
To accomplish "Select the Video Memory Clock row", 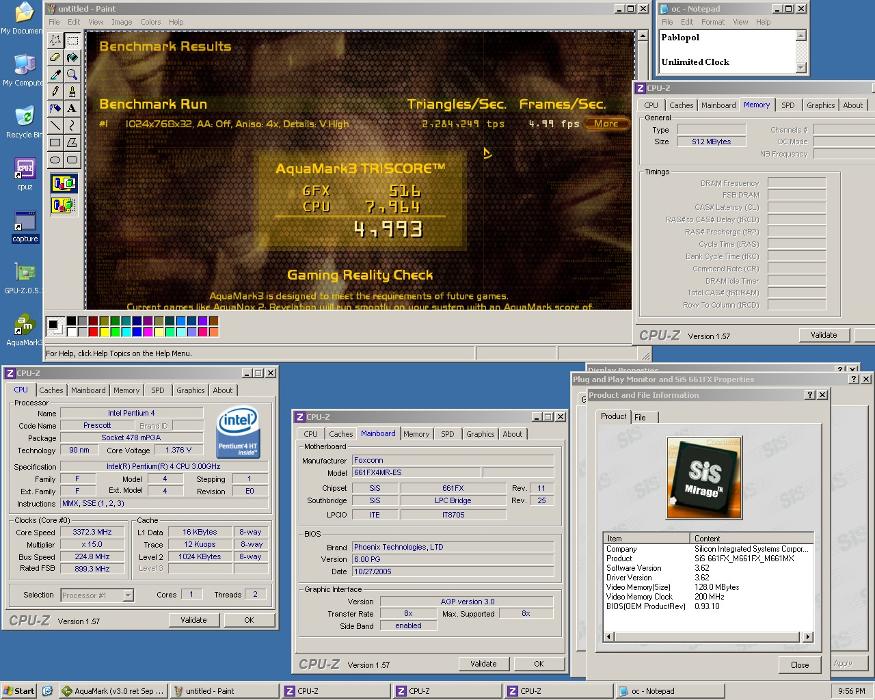I will pyautogui.click(x=708, y=597).
